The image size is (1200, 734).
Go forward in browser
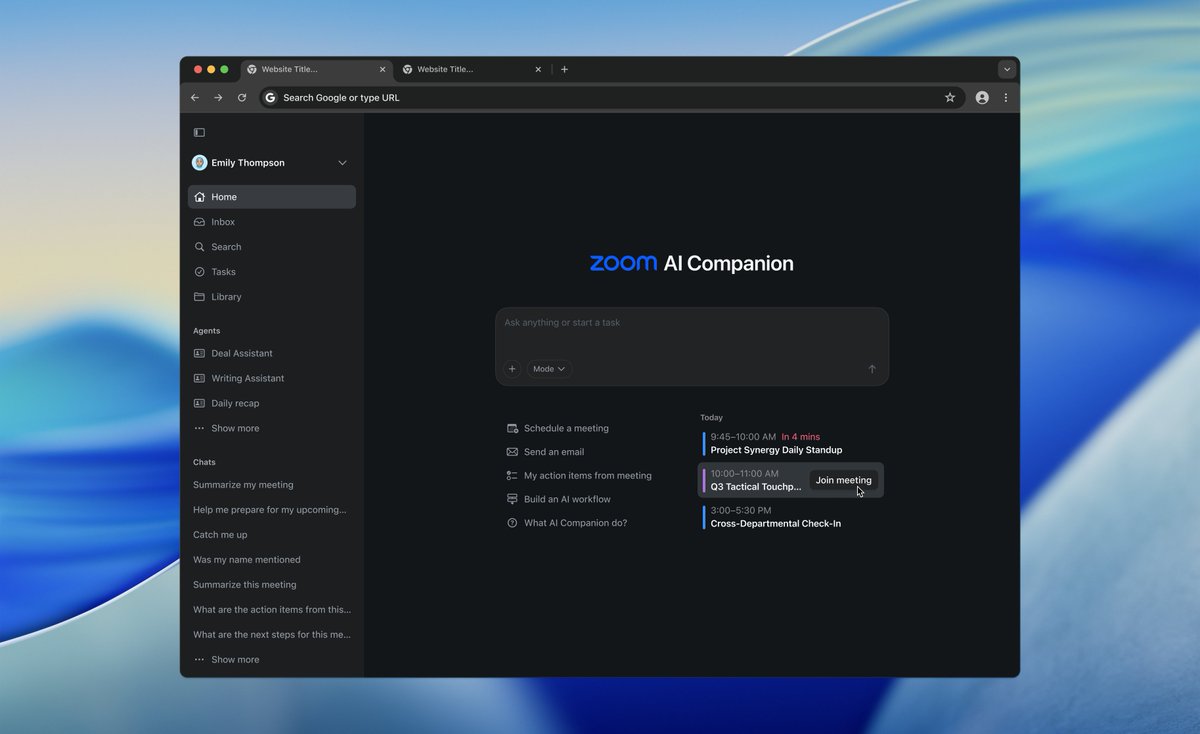pyautogui.click(x=218, y=98)
